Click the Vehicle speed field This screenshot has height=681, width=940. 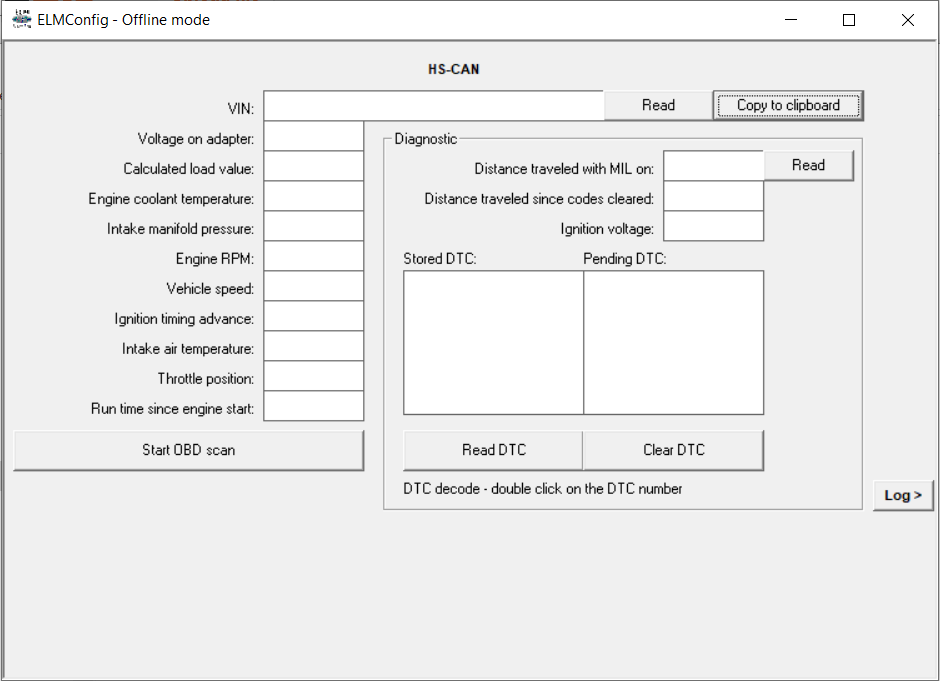click(314, 285)
